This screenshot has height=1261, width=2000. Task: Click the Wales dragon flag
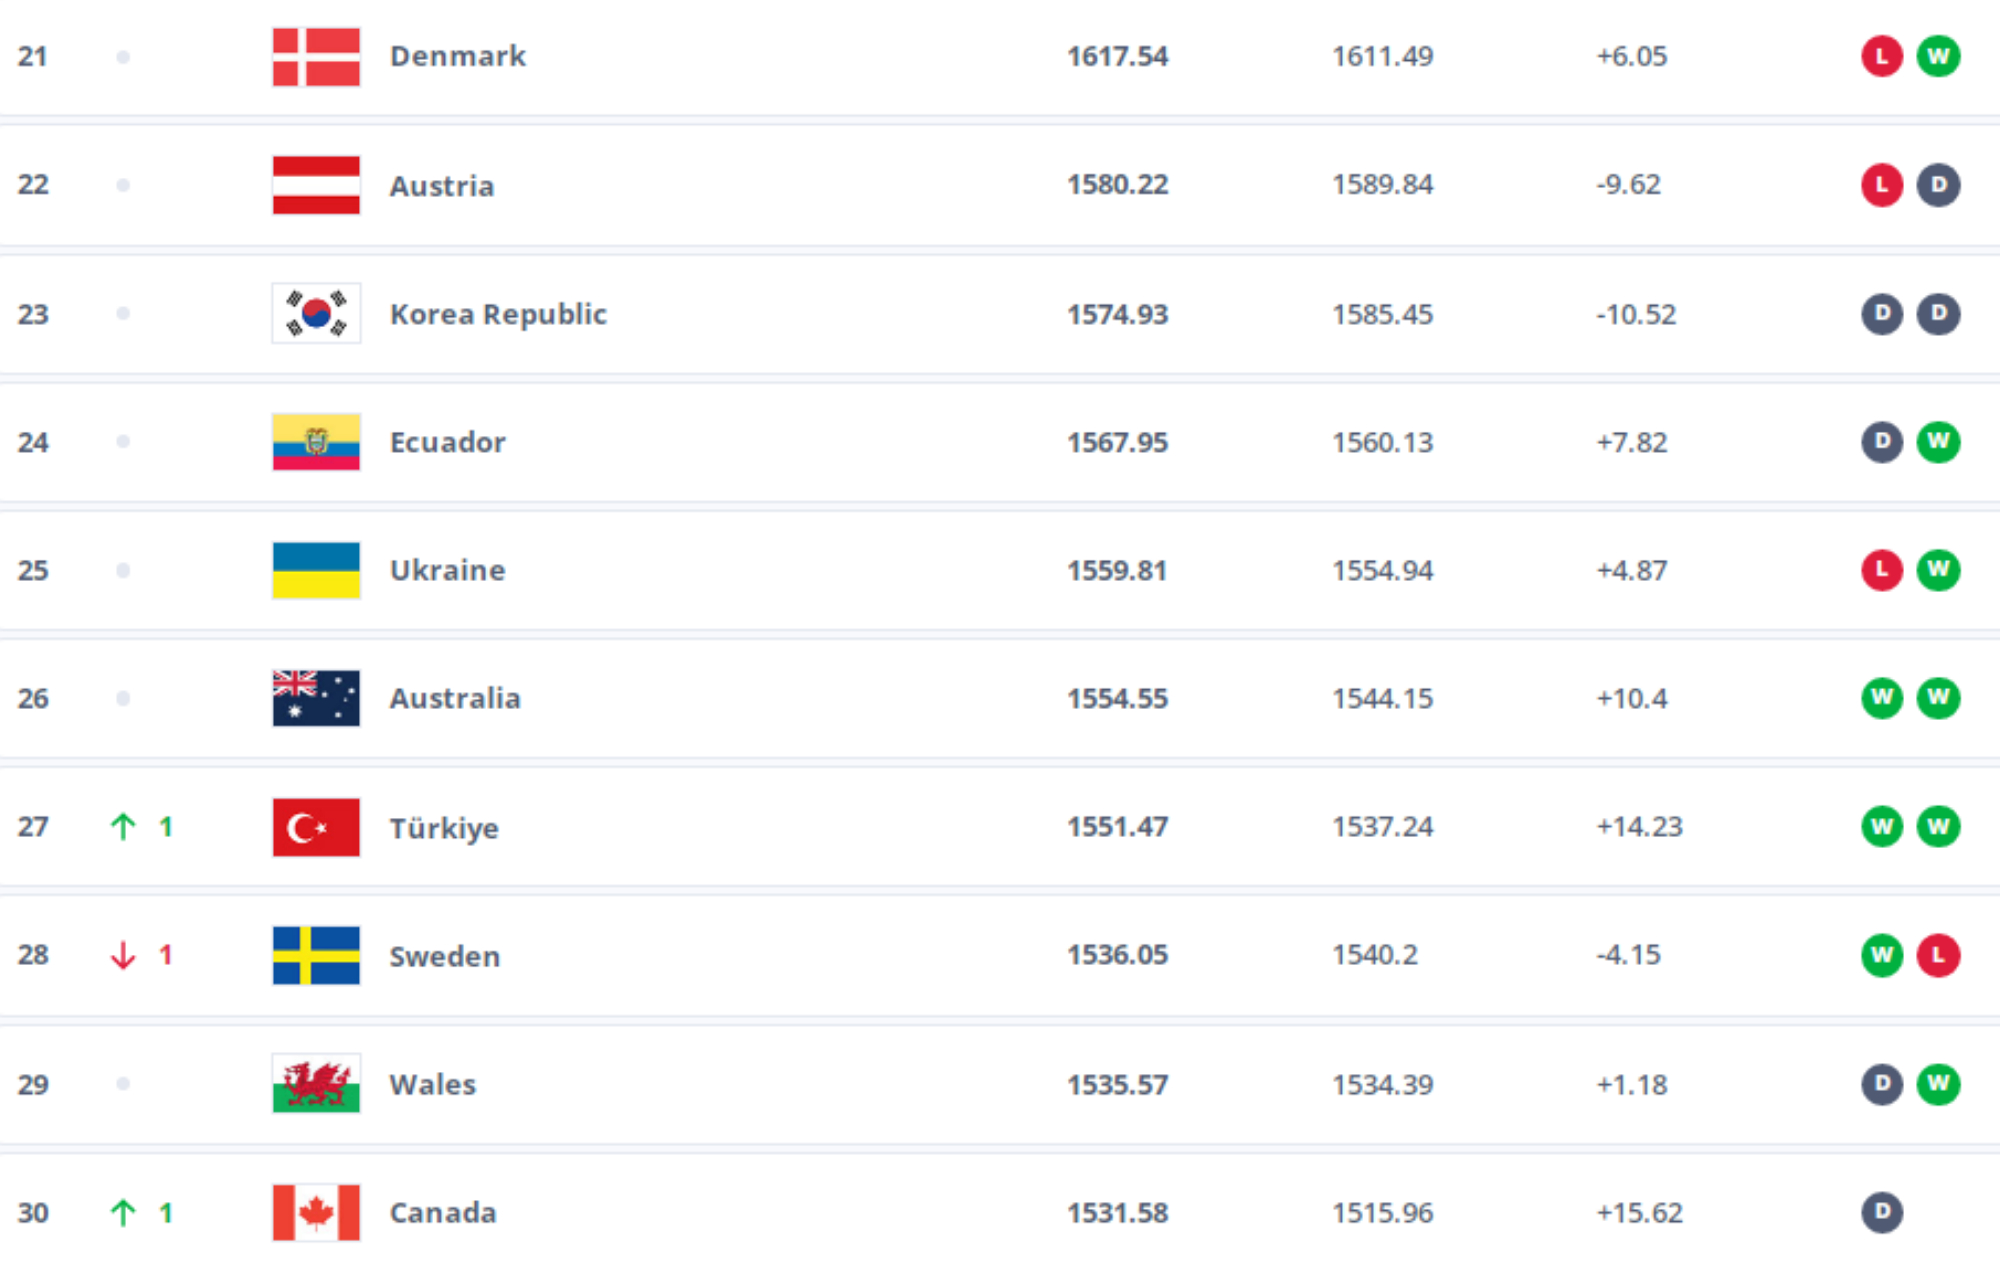click(316, 1084)
